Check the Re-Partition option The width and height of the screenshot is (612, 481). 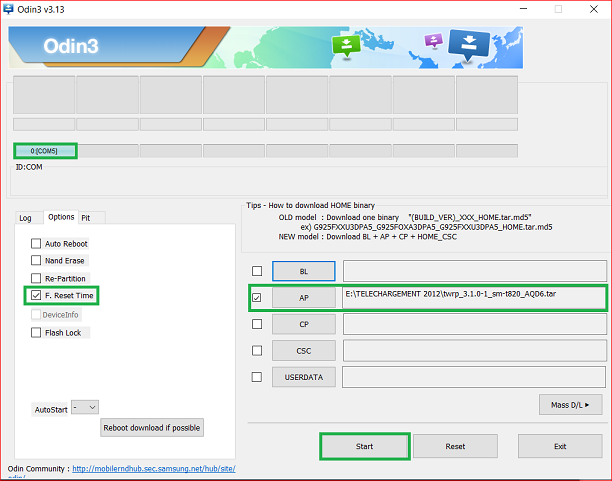[x=36, y=278]
